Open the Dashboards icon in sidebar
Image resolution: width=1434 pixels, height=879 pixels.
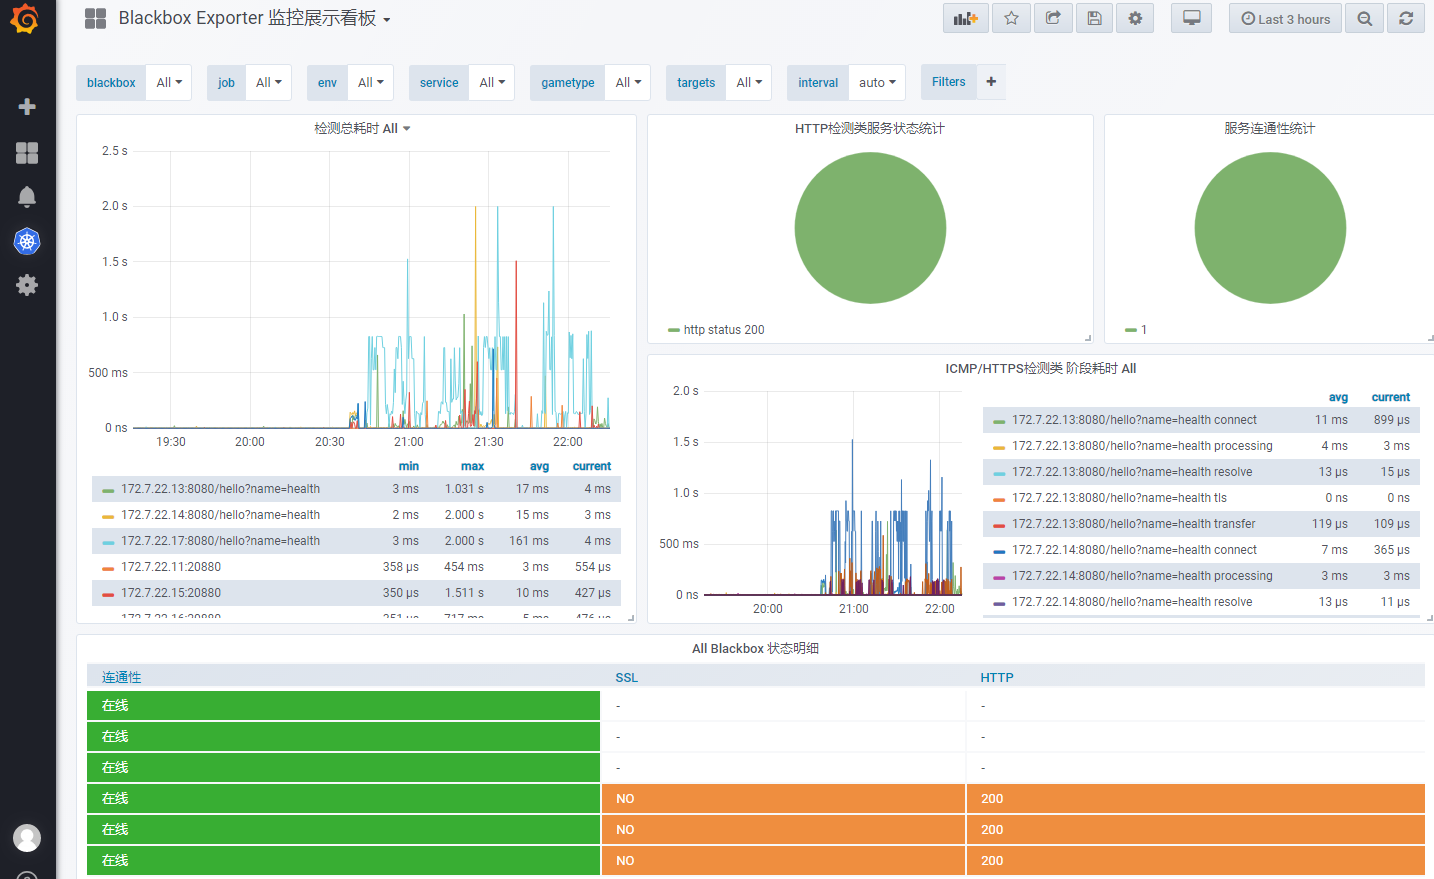[27, 152]
